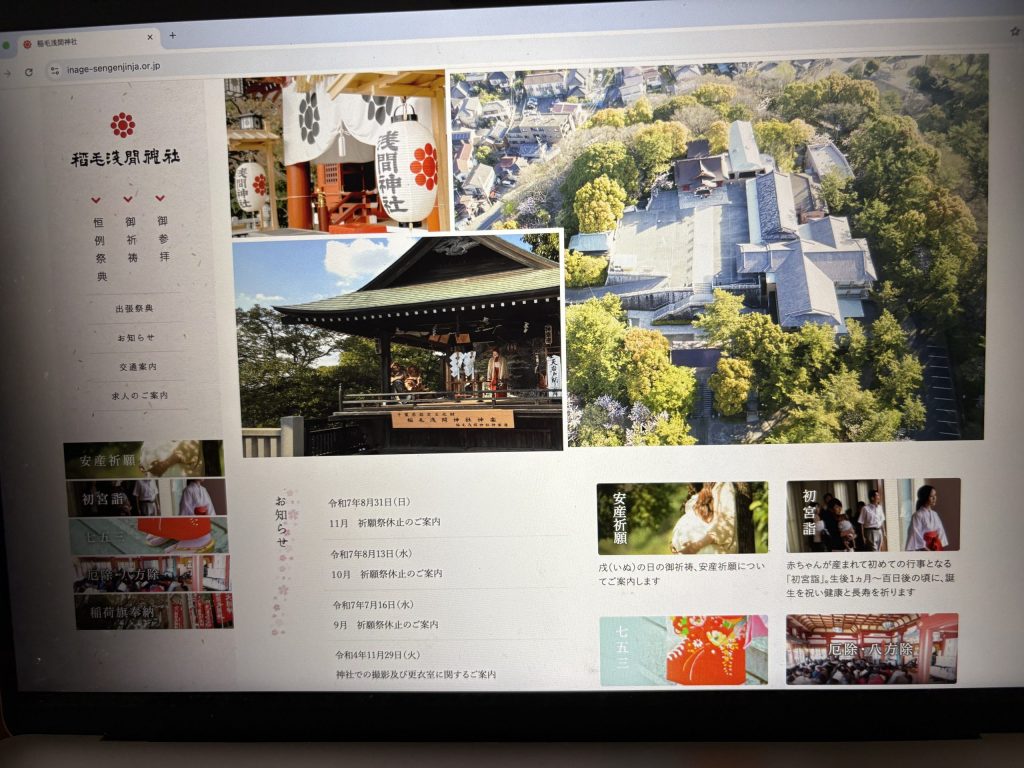Reload the page with the refresh icon

[x=28, y=71]
